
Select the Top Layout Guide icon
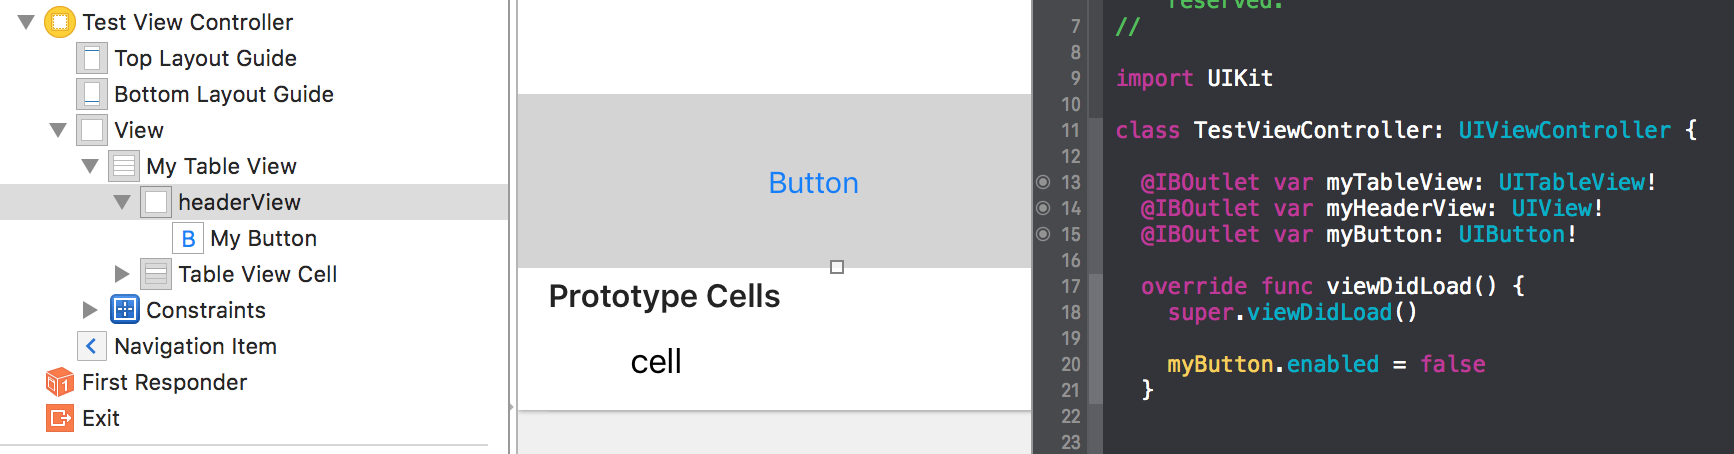[92, 58]
